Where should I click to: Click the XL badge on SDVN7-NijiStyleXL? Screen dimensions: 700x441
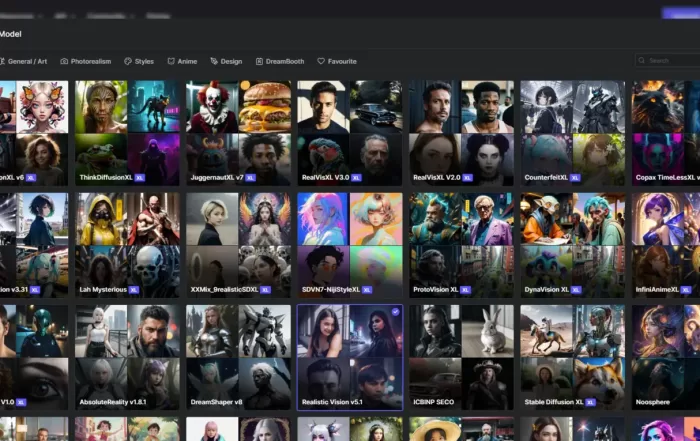tap(367, 290)
